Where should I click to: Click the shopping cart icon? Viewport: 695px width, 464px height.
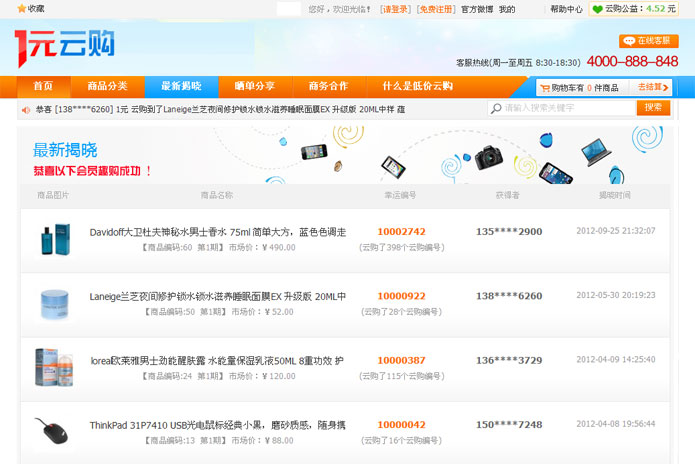[545, 88]
